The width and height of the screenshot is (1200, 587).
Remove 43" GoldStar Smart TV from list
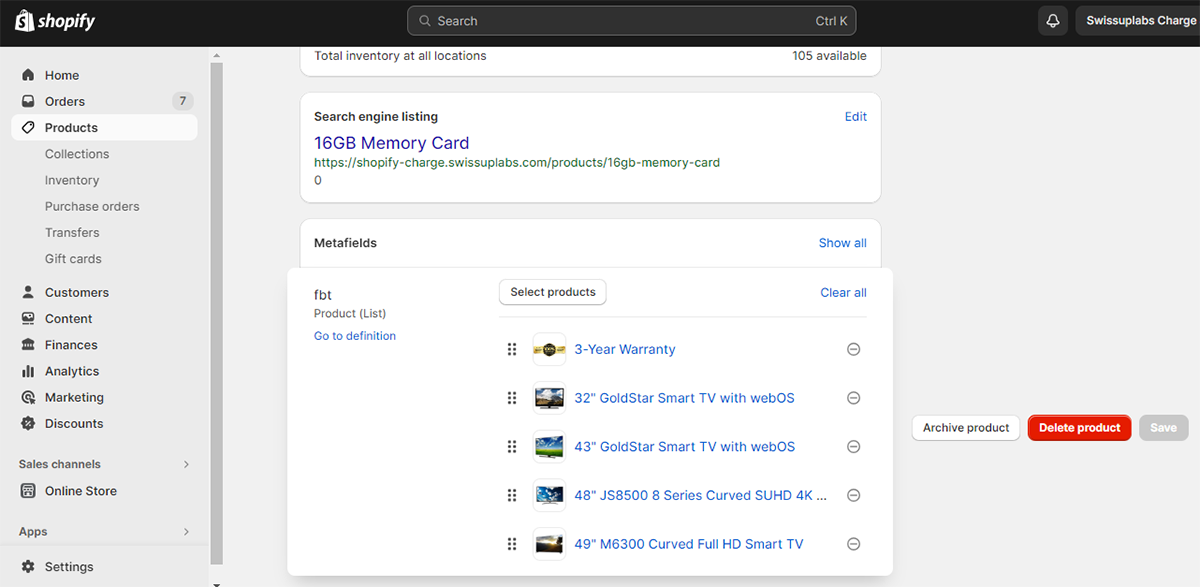854,447
